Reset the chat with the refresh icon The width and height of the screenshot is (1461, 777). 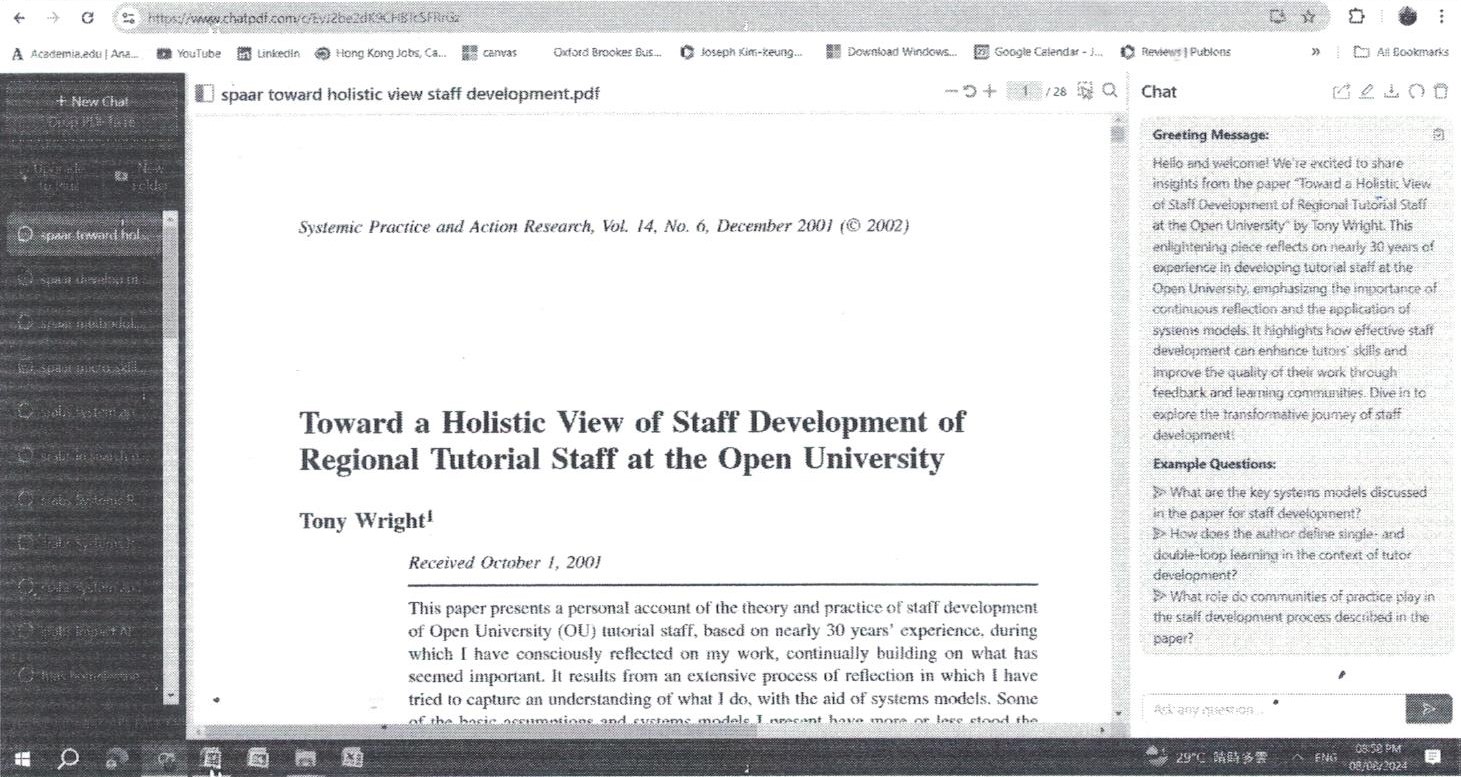[x=1416, y=92]
